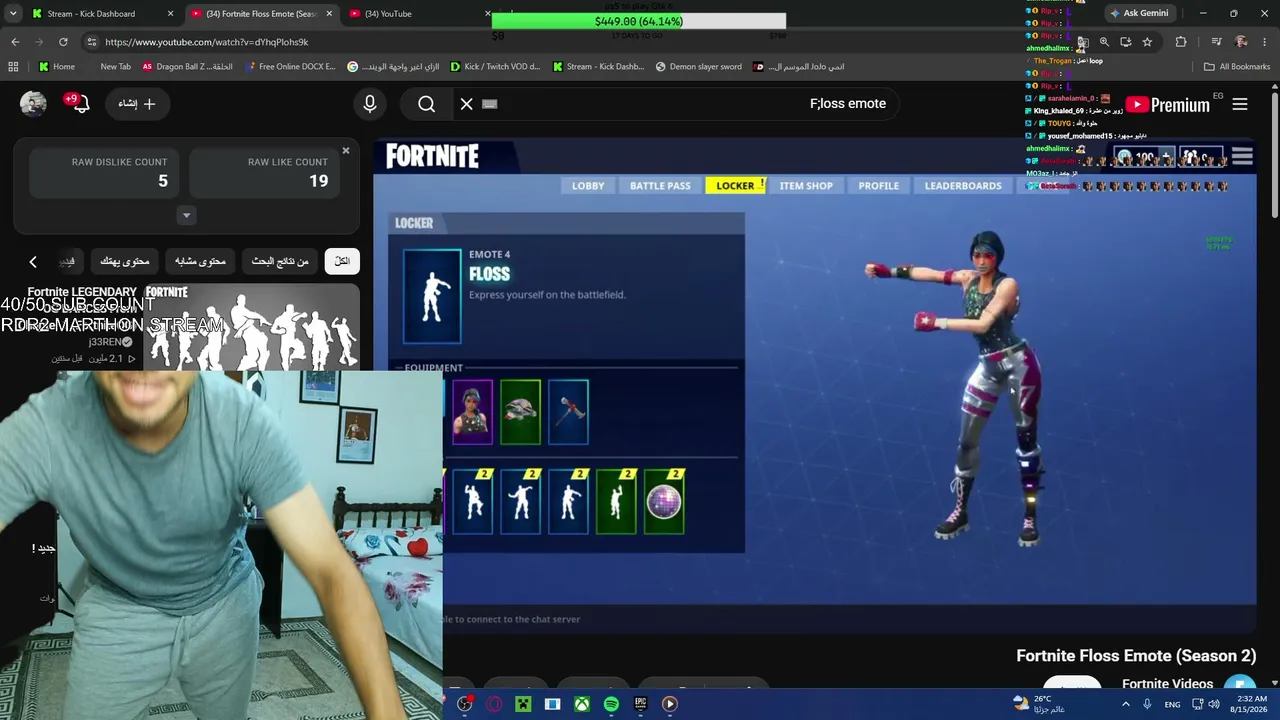Reload the YouTube page
Image resolution: width=1280 pixels, height=720 pixels.
[x=63, y=42]
